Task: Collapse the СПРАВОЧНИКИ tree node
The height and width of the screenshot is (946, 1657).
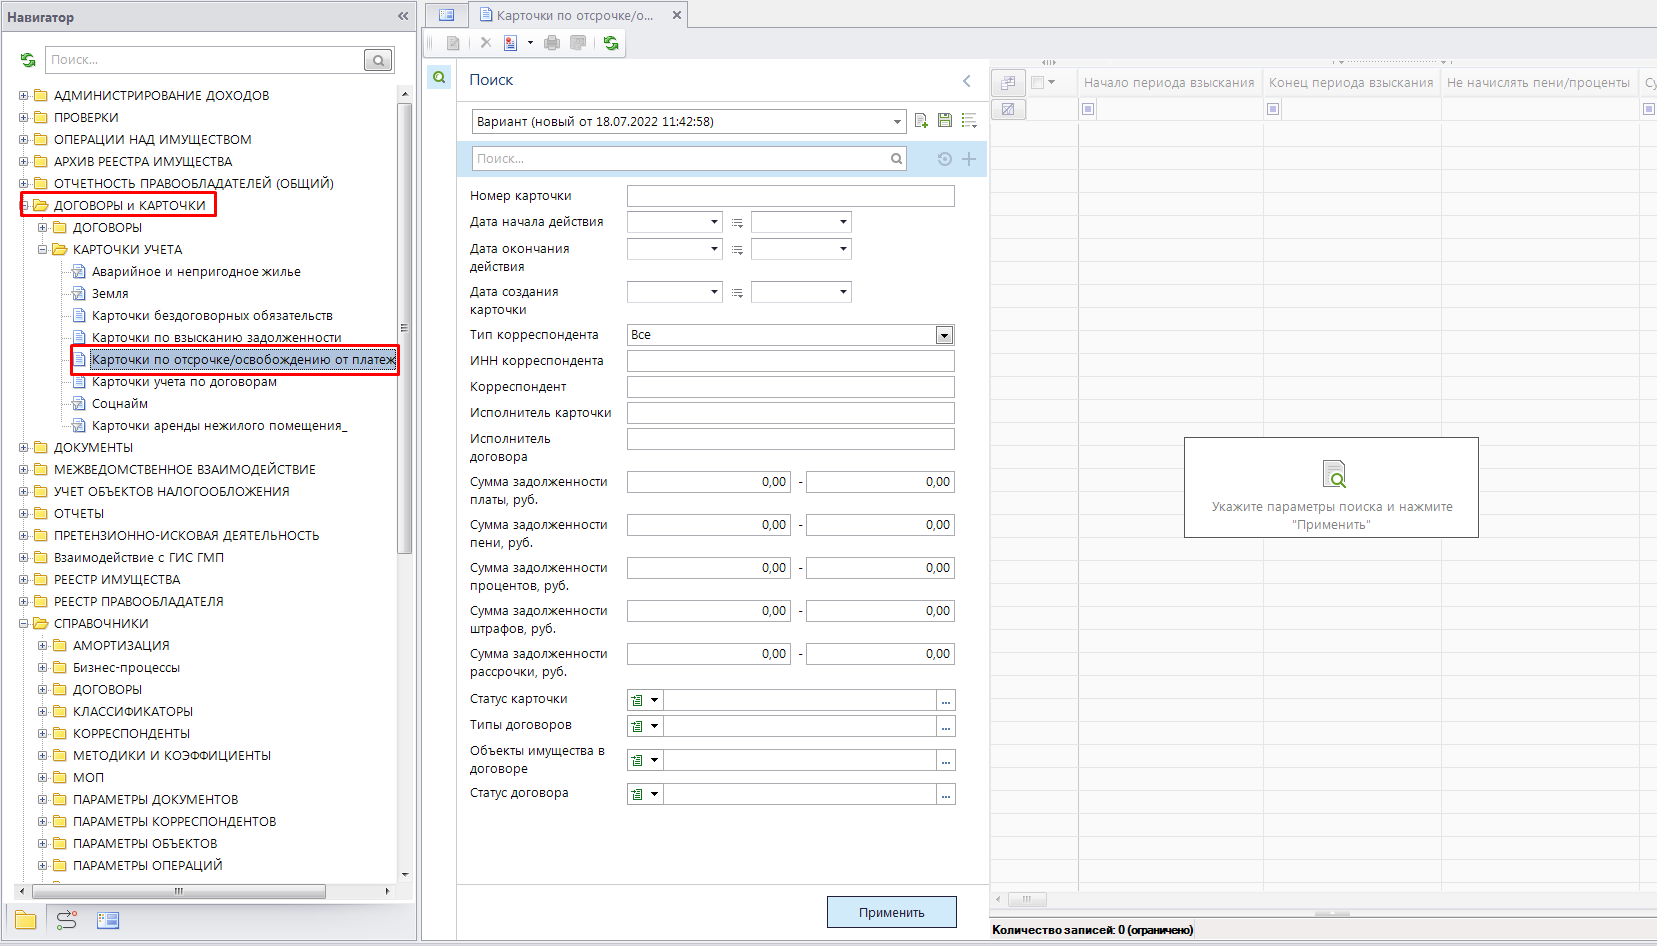Action: [24, 624]
